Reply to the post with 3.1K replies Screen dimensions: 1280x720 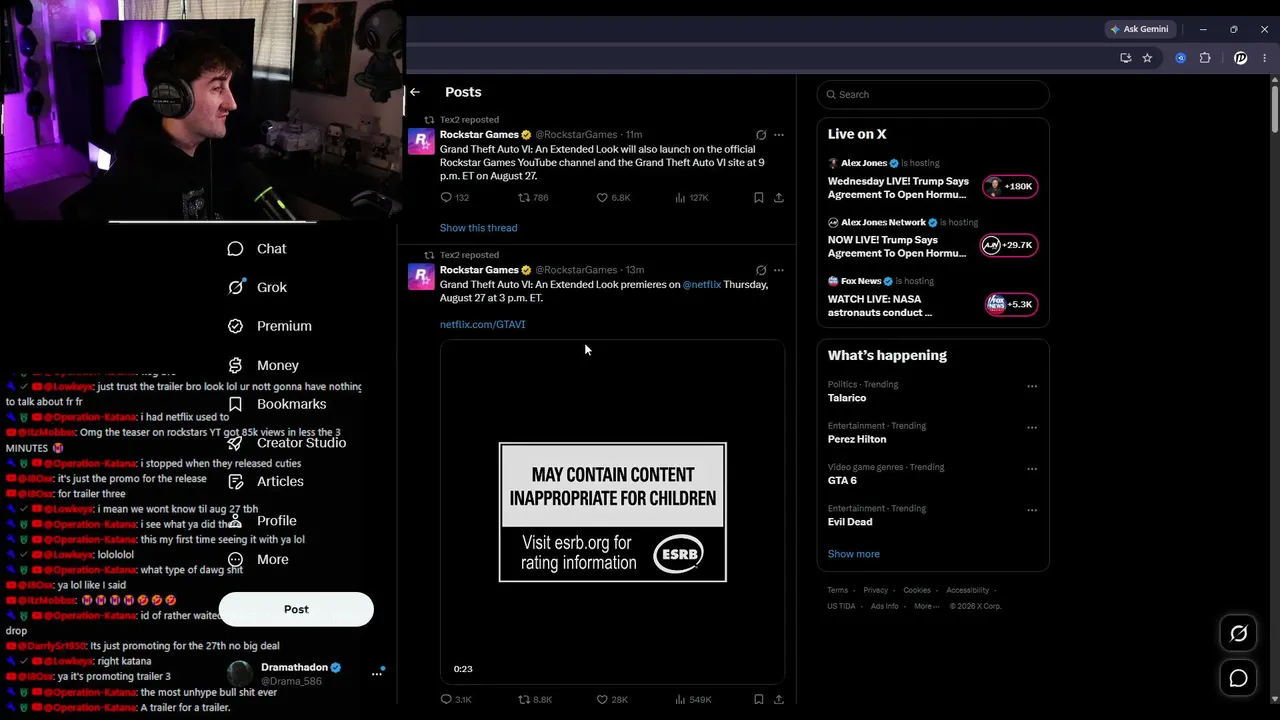tap(456, 700)
